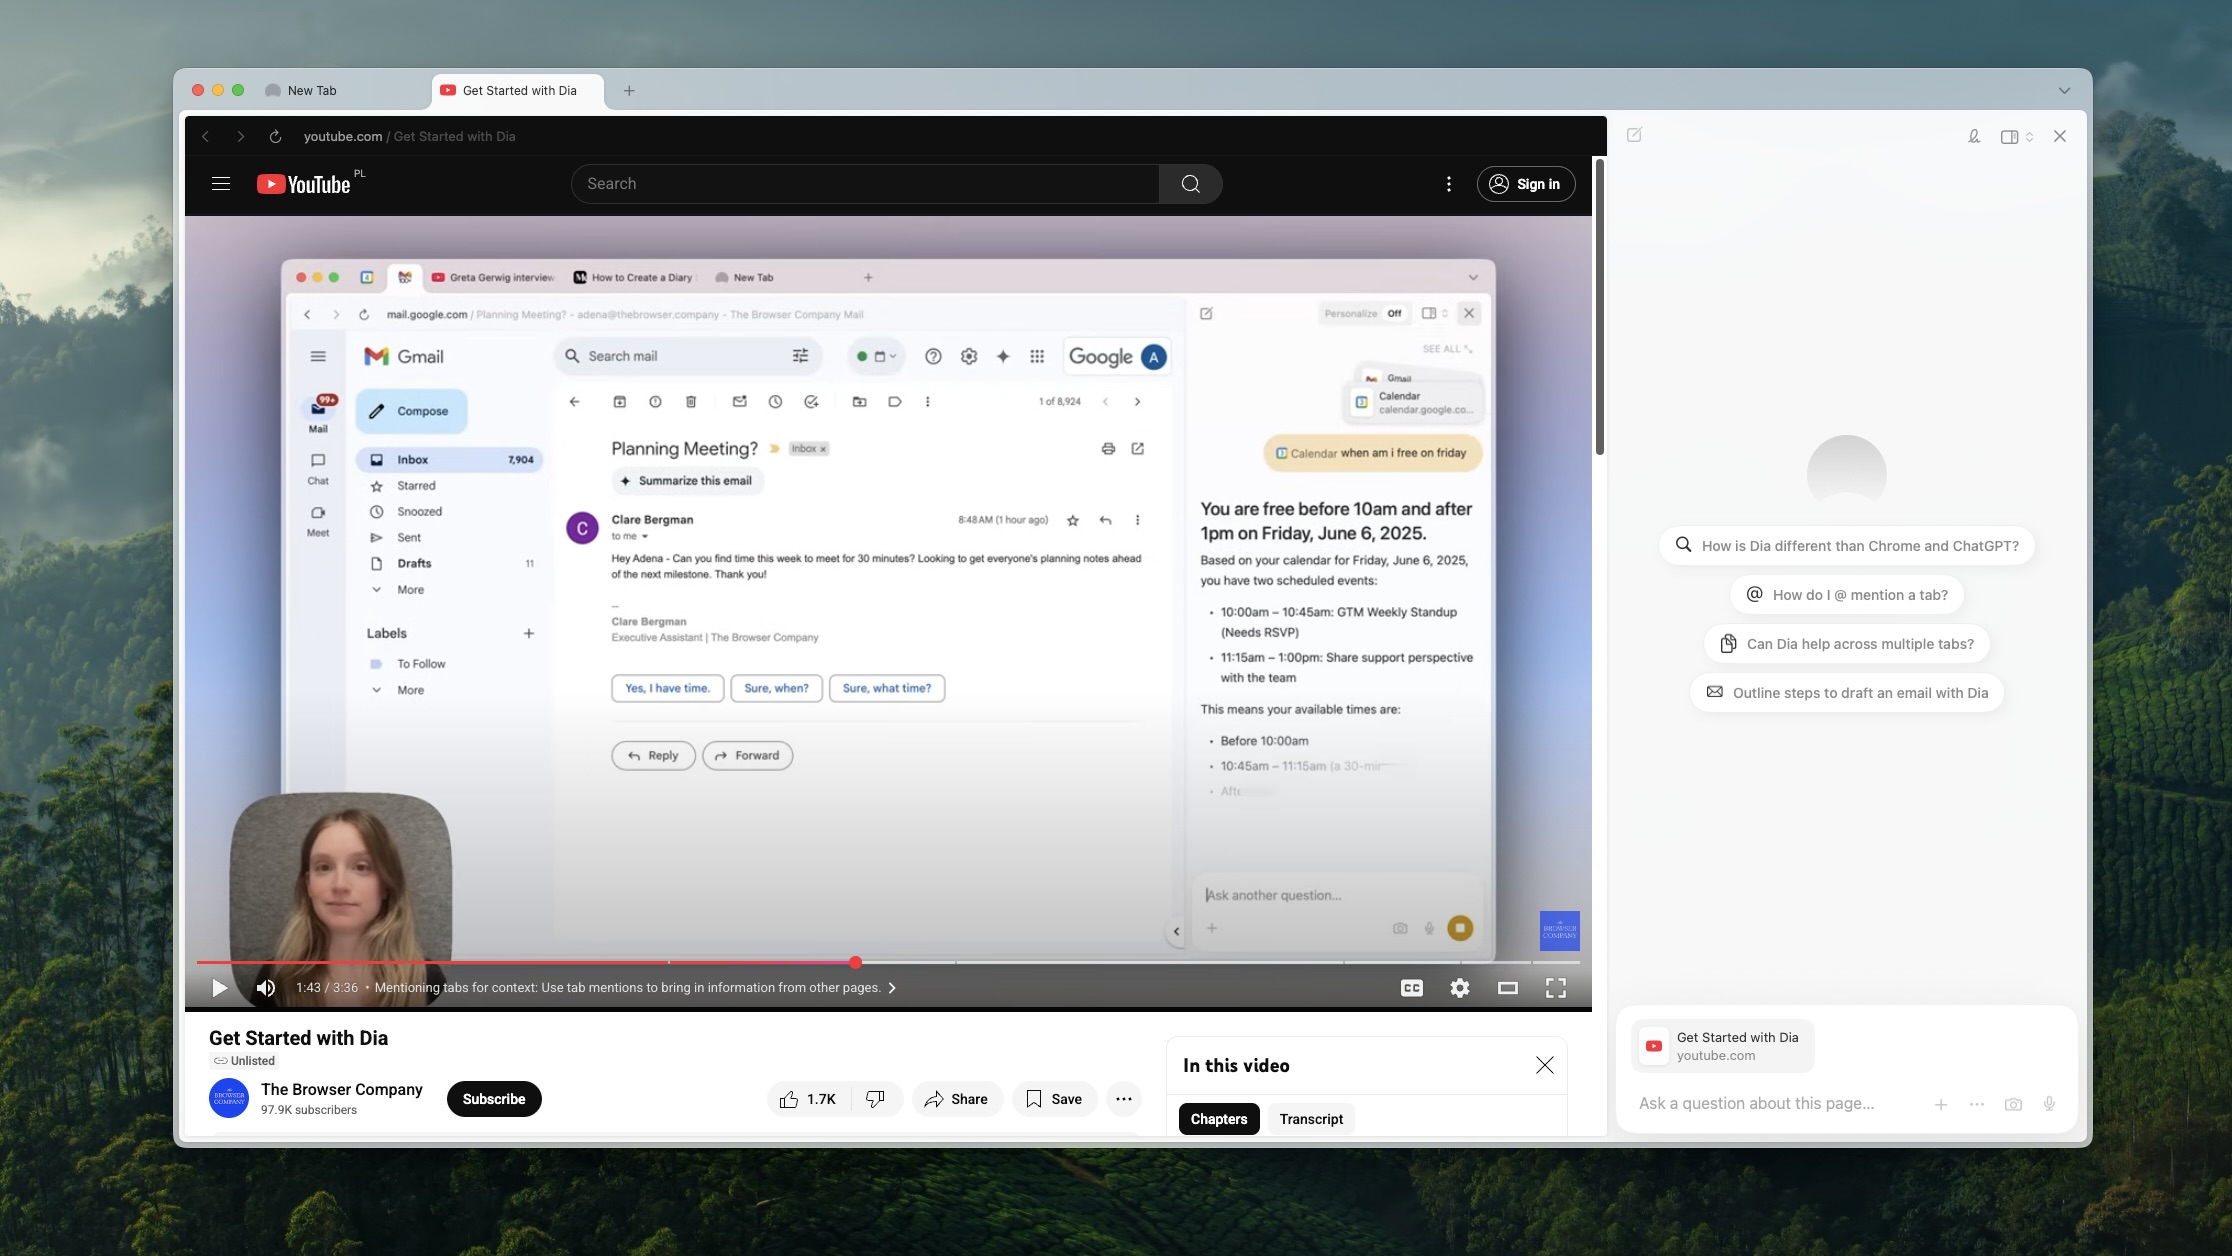Viewport: 2232px width, 1256px height.
Task: Select "Can Dia help across multiple tabs?" suggestion
Action: click(1846, 644)
